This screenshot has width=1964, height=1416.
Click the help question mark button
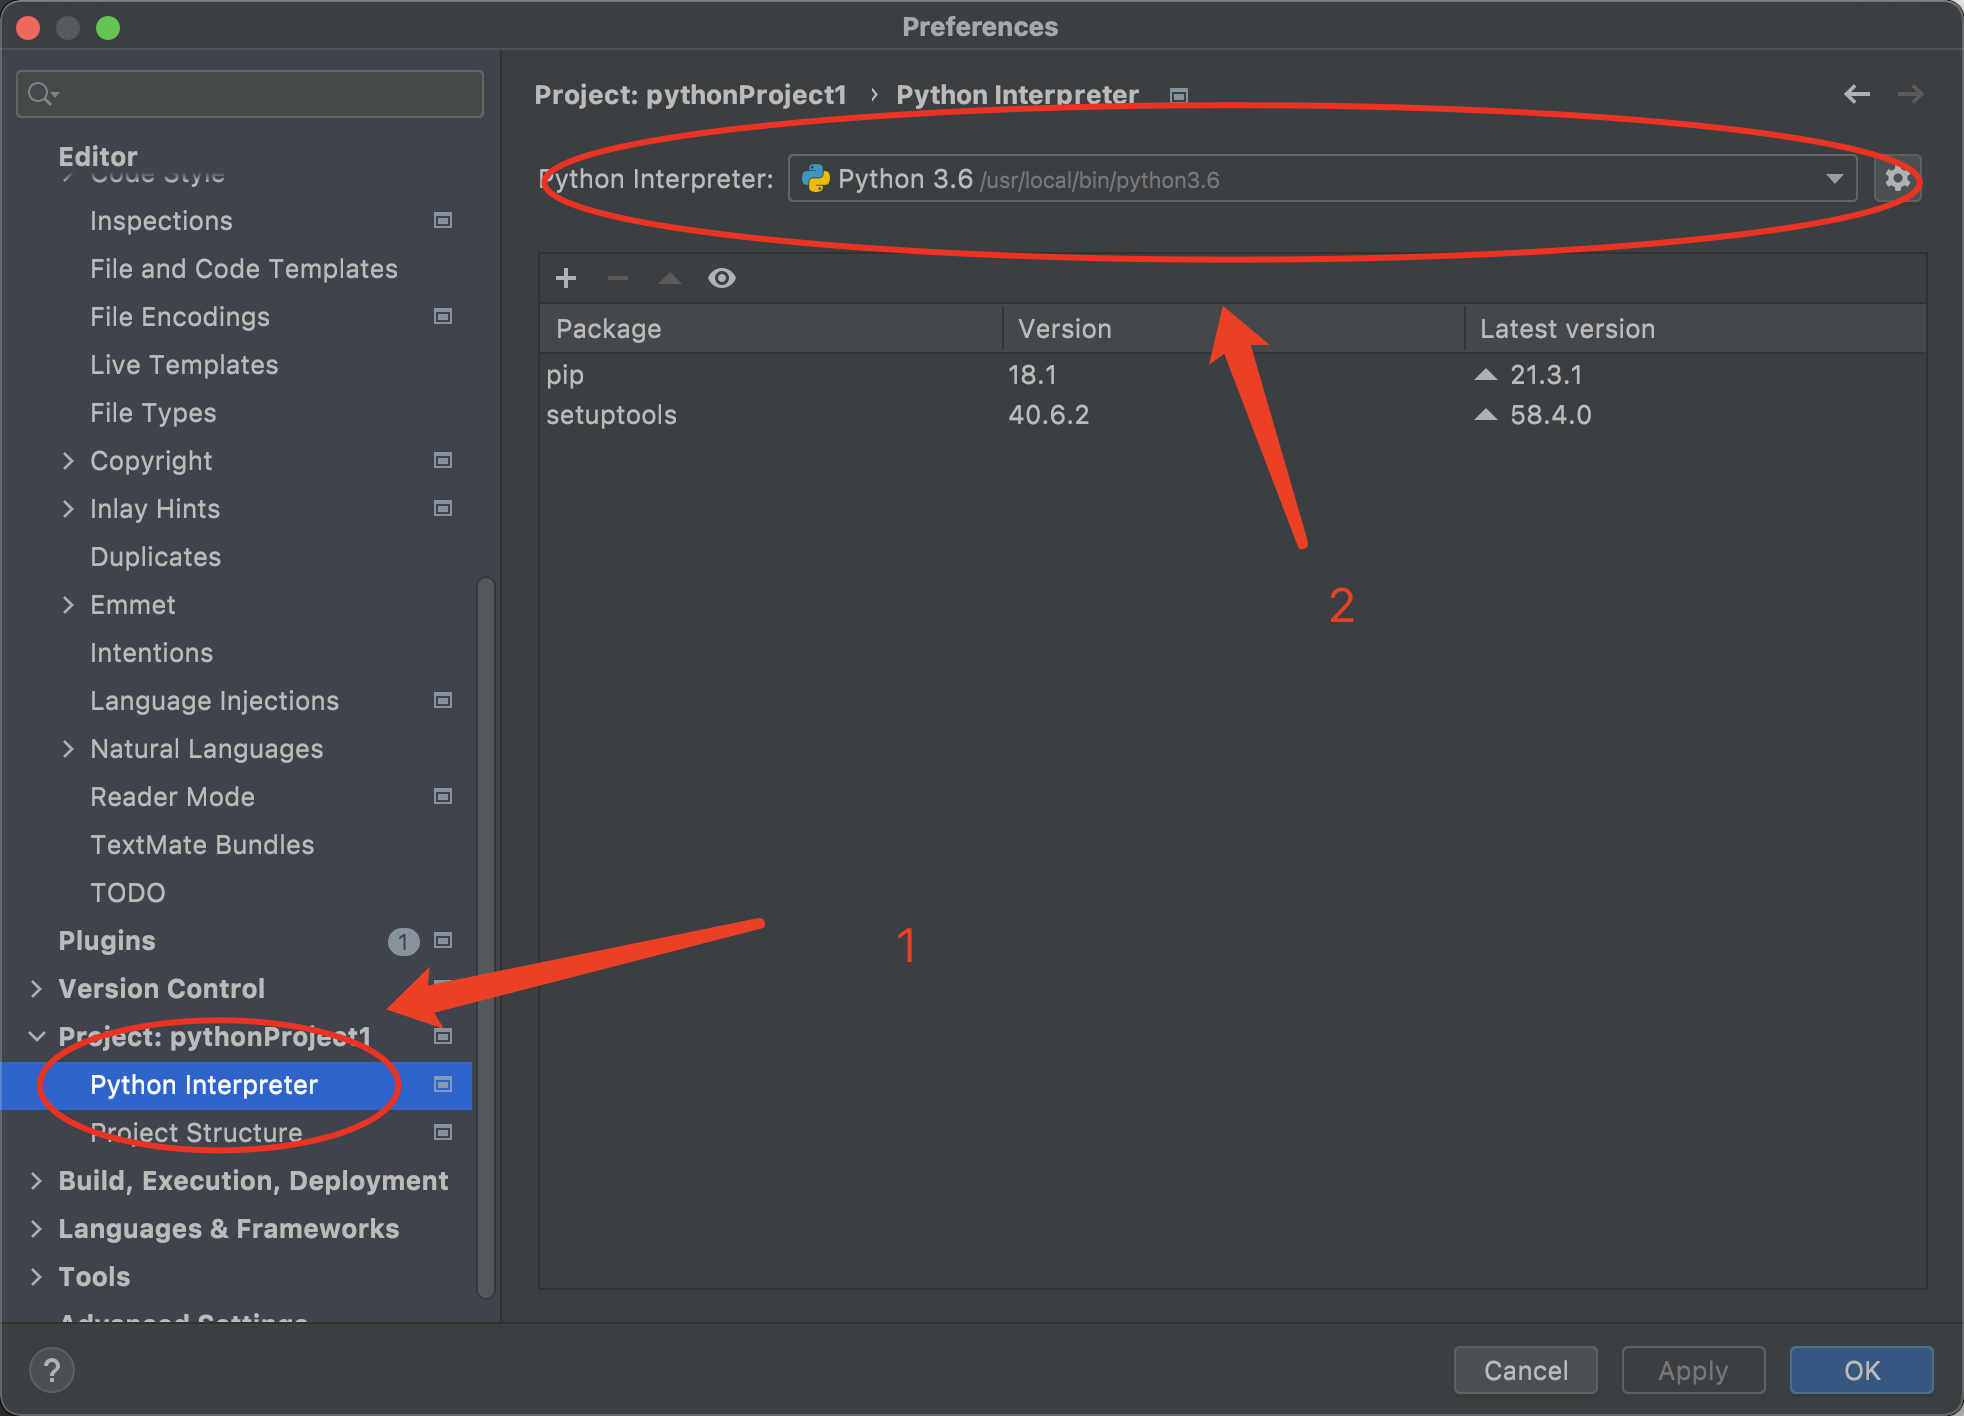(x=52, y=1369)
